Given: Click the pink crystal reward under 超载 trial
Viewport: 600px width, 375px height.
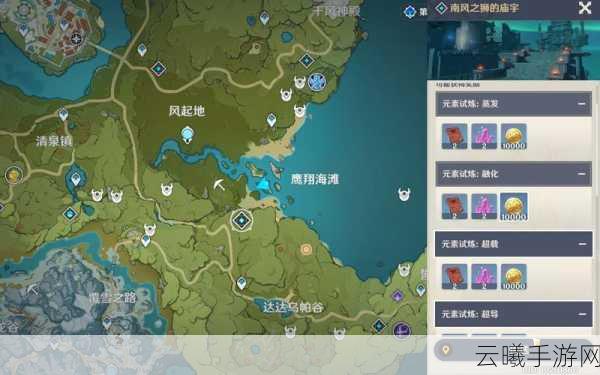Looking at the screenshot, I should [x=484, y=276].
